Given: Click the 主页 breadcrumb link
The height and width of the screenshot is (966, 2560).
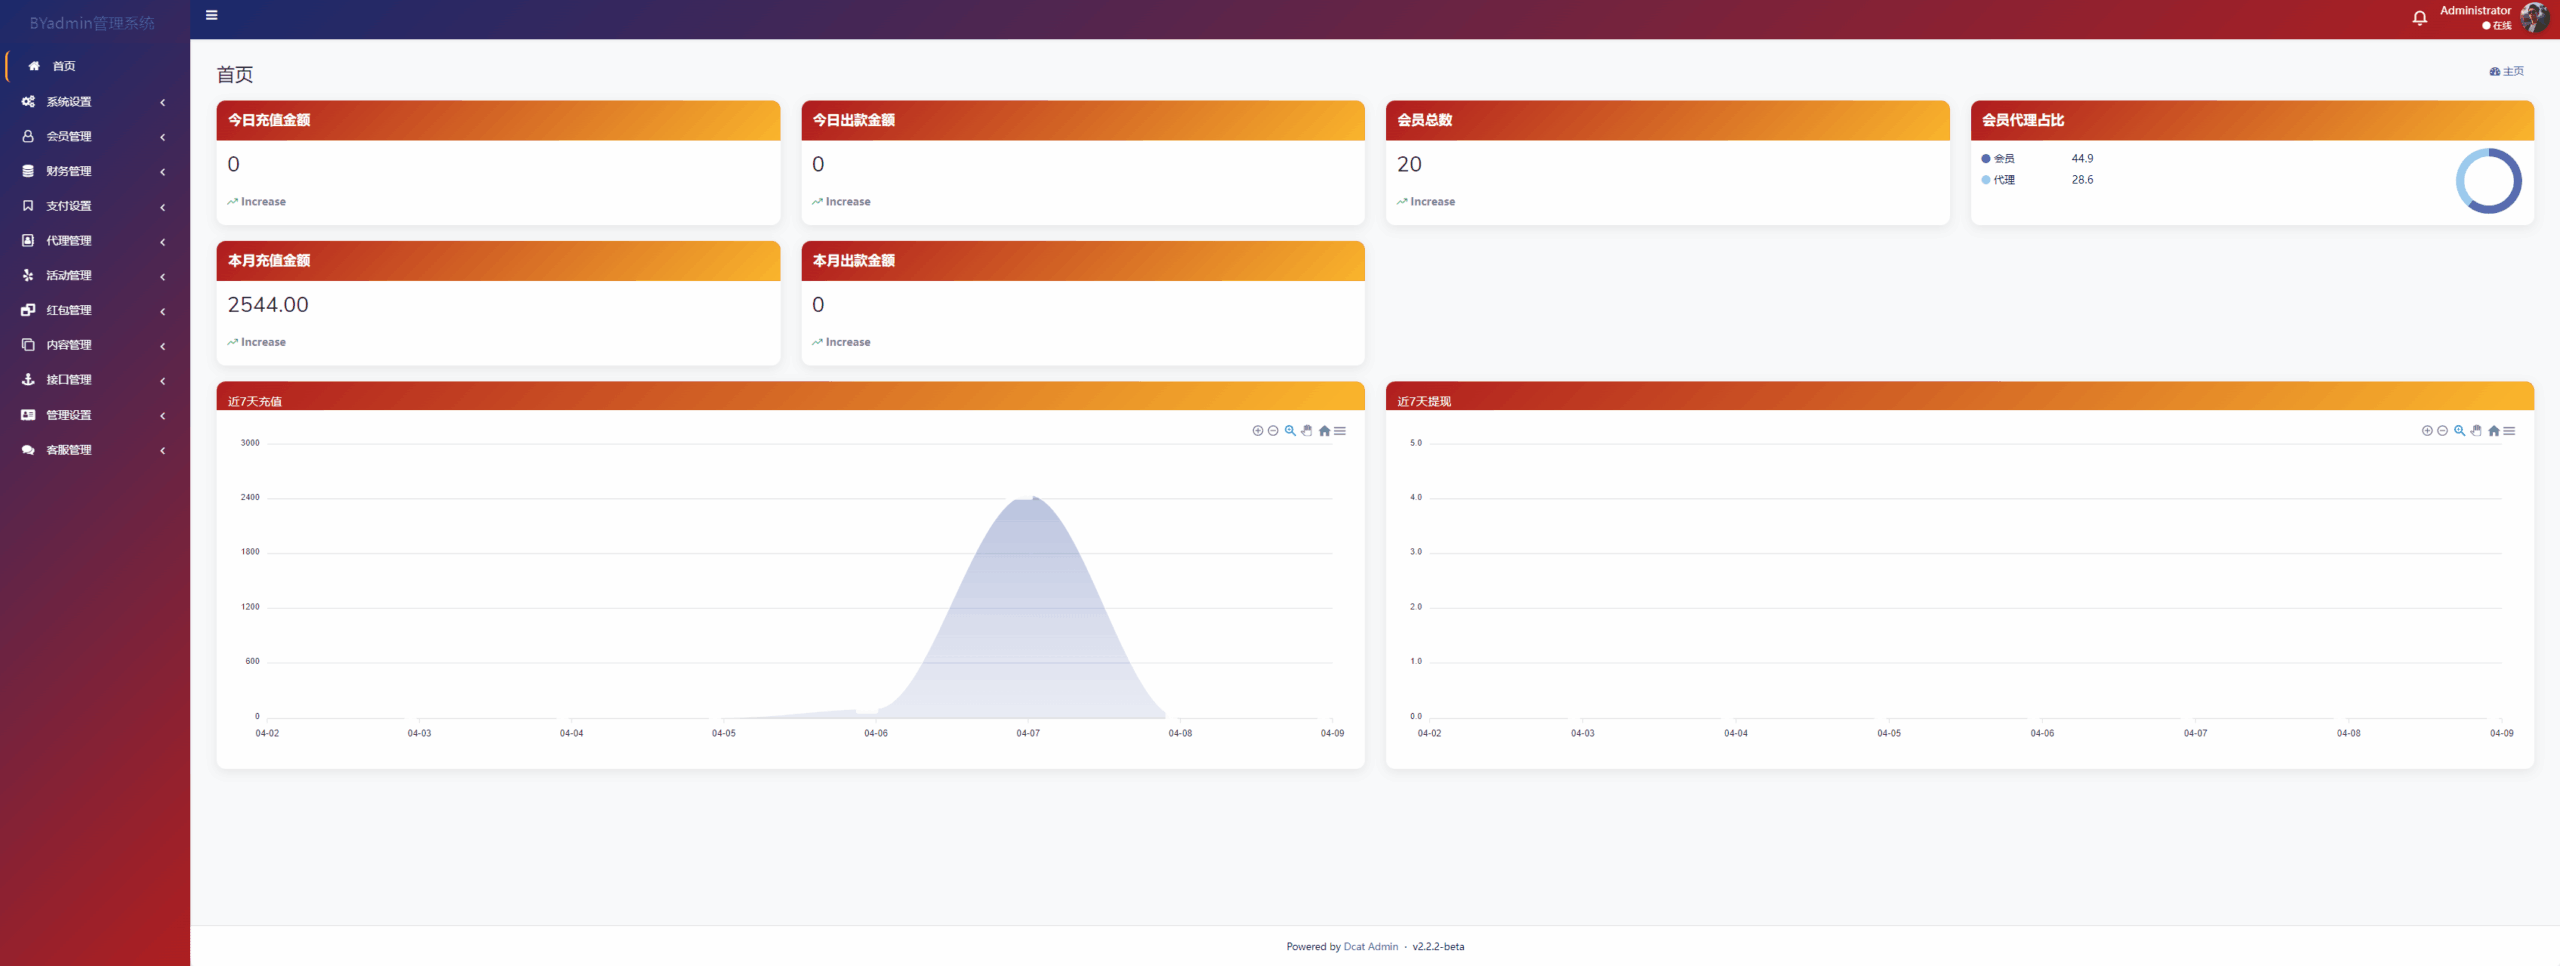Looking at the screenshot, I should tap(2512, 71).
